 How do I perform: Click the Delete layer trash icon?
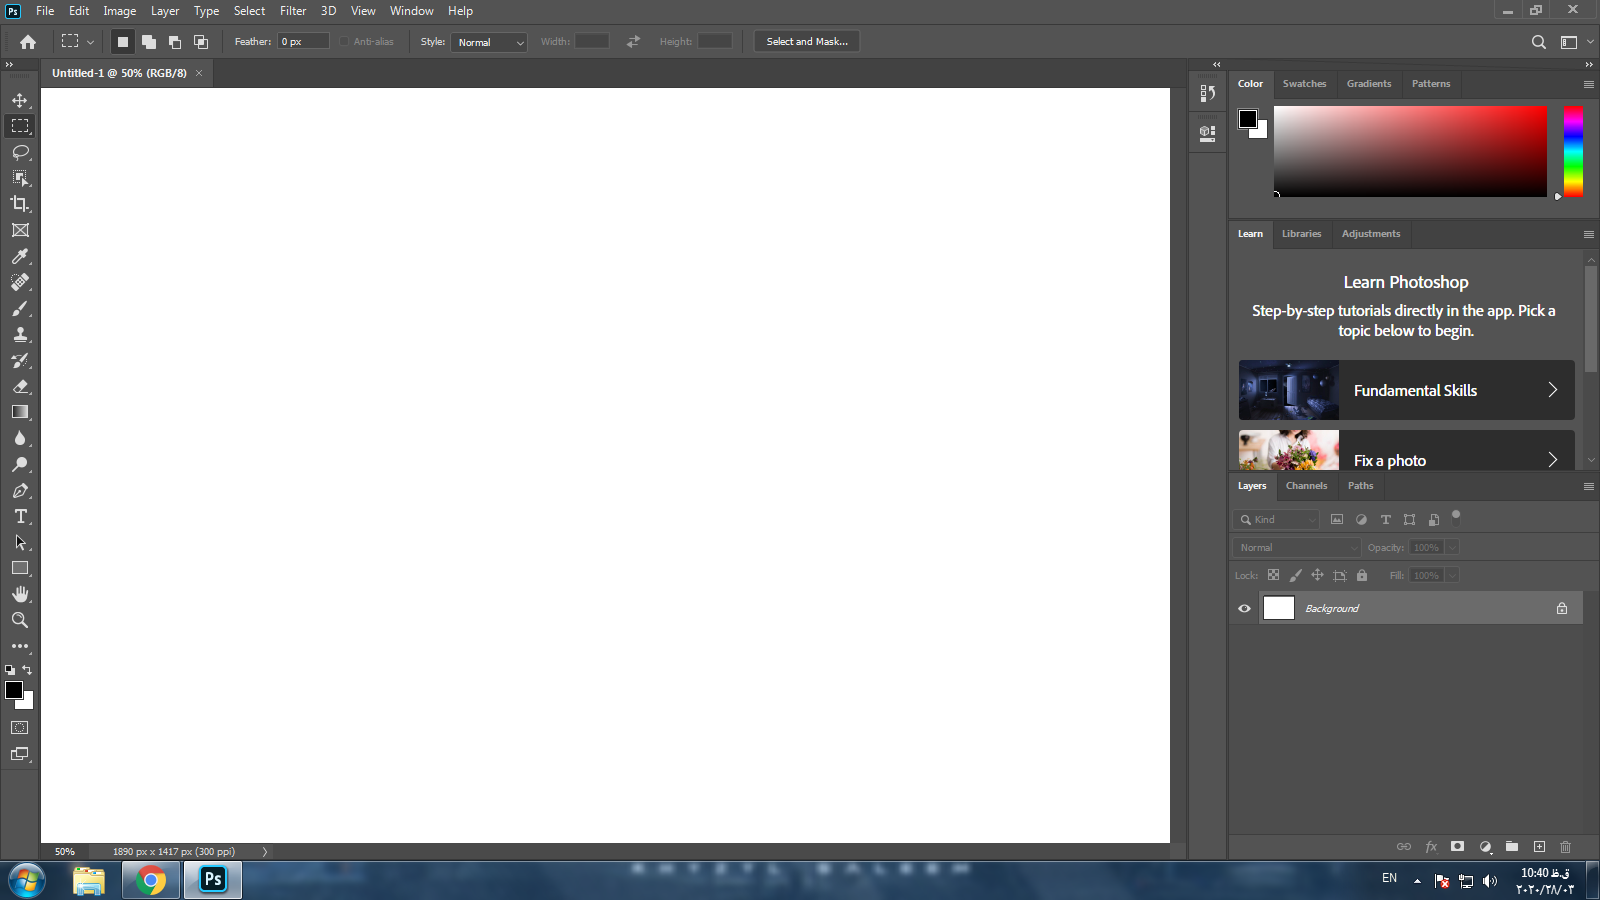1566,846
